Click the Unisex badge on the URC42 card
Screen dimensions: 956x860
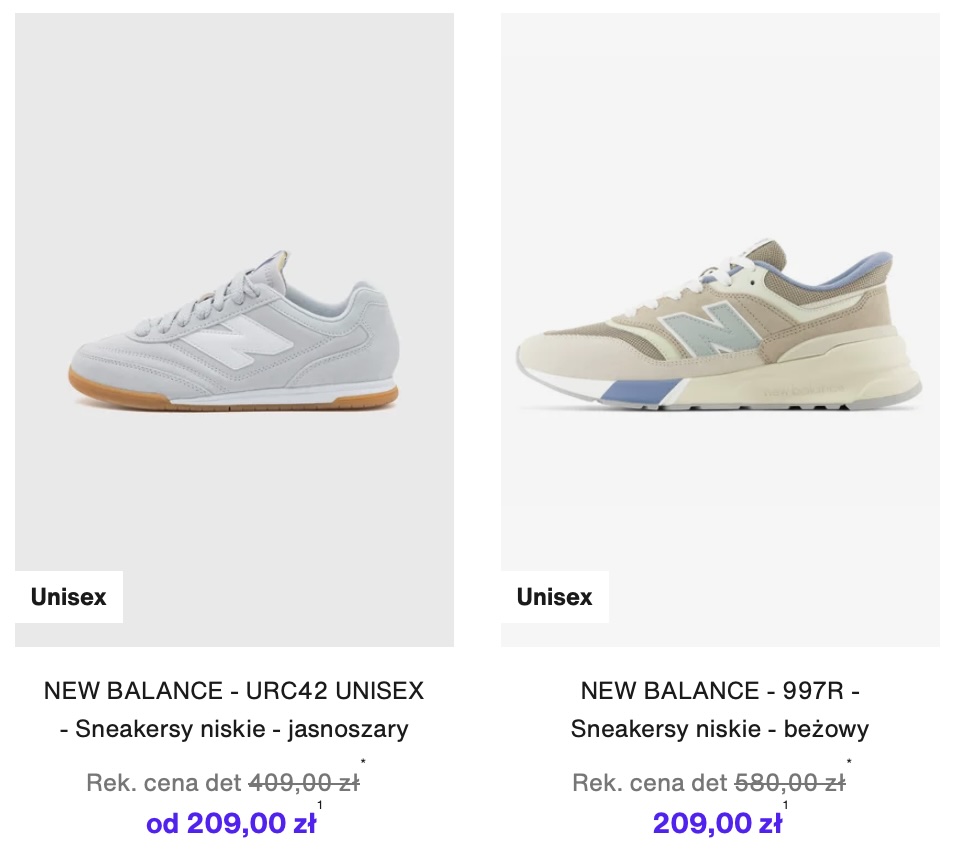[69, 597]
